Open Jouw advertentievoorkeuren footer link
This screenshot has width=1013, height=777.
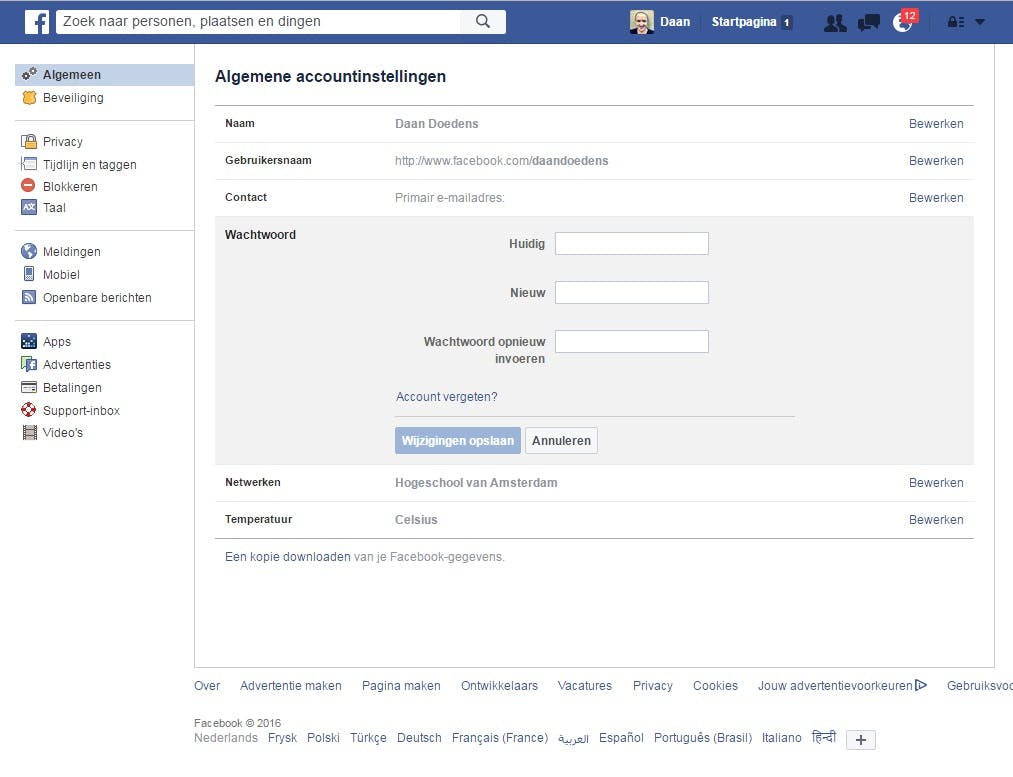[x=835, y=685]
